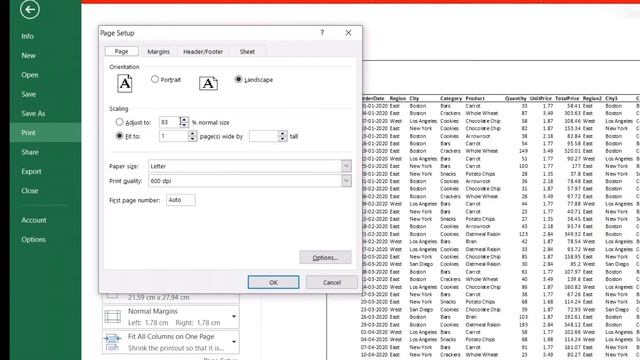Select the Landscape radio button
The height and width of the screenshot is (360, 640).
click(238, 79)
